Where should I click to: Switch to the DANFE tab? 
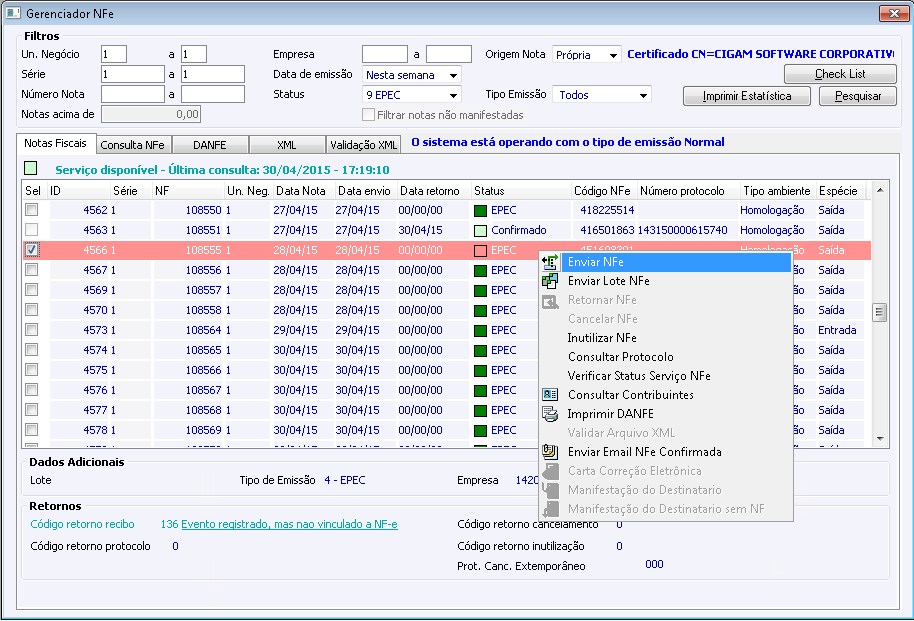coord(210,145)
